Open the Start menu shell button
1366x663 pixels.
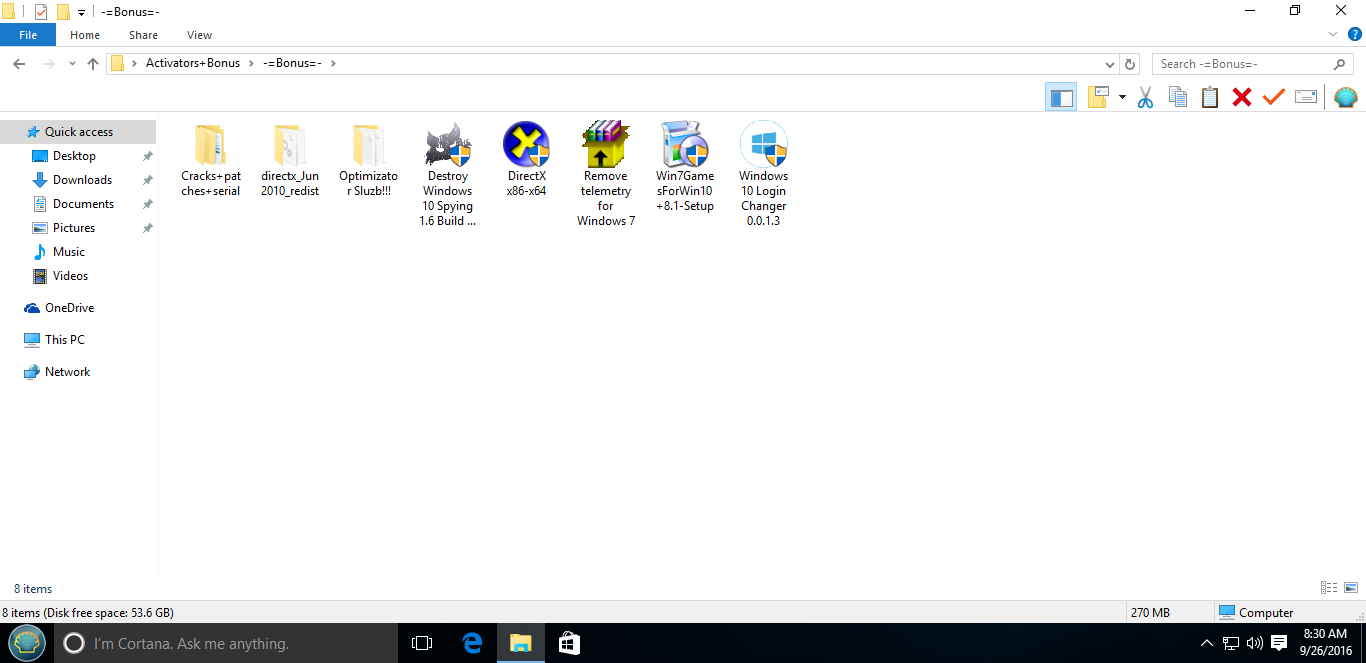pyautogui.click(x=27, y=643)
